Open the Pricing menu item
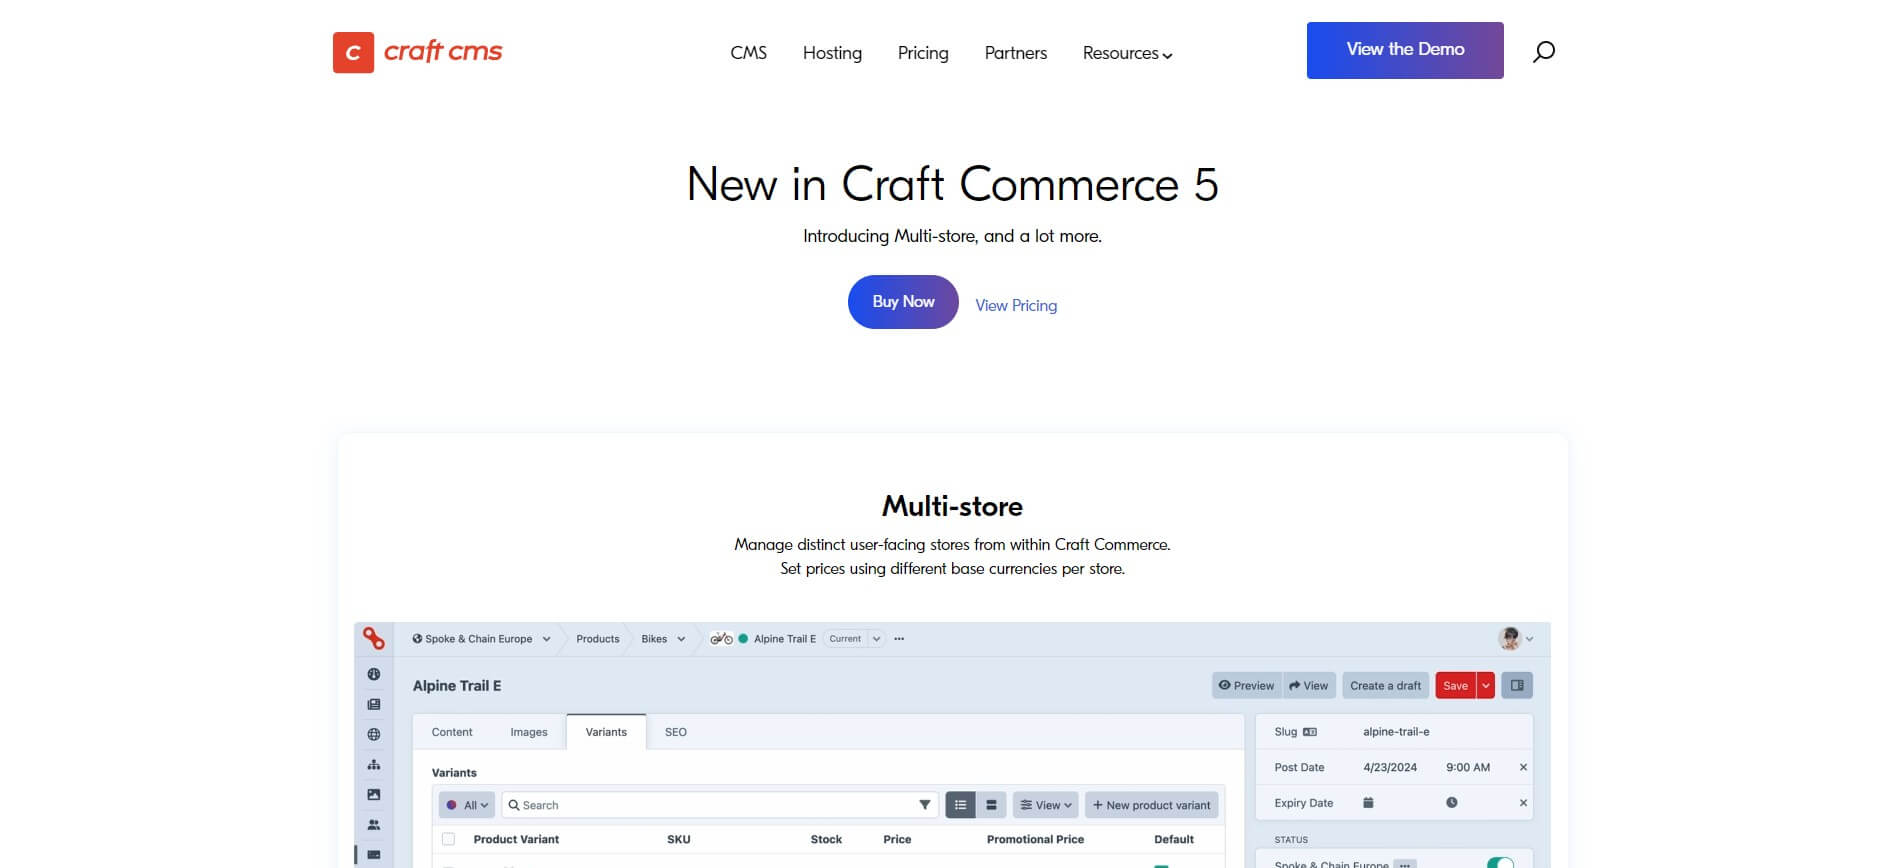This screenshot has width=1895, height=868. coord(922,53)
